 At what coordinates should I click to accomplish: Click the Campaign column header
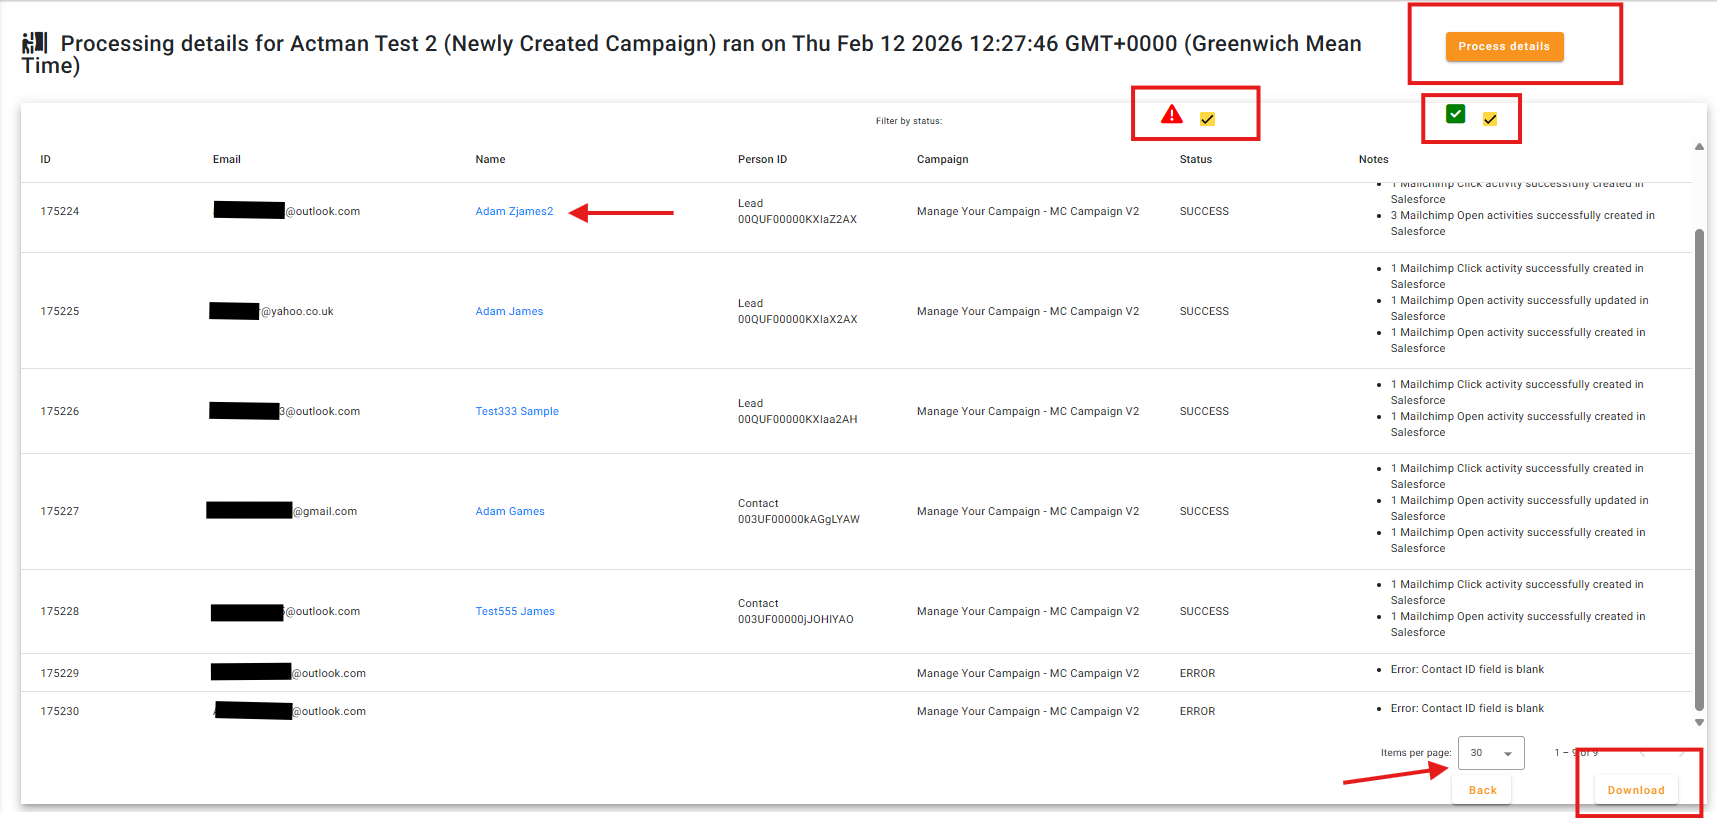pyautogui.click(x=942, y=159)
